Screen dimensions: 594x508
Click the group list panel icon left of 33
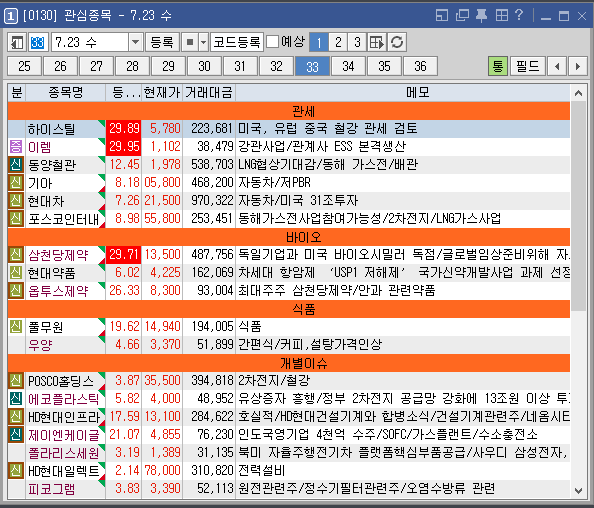[17, 42]
